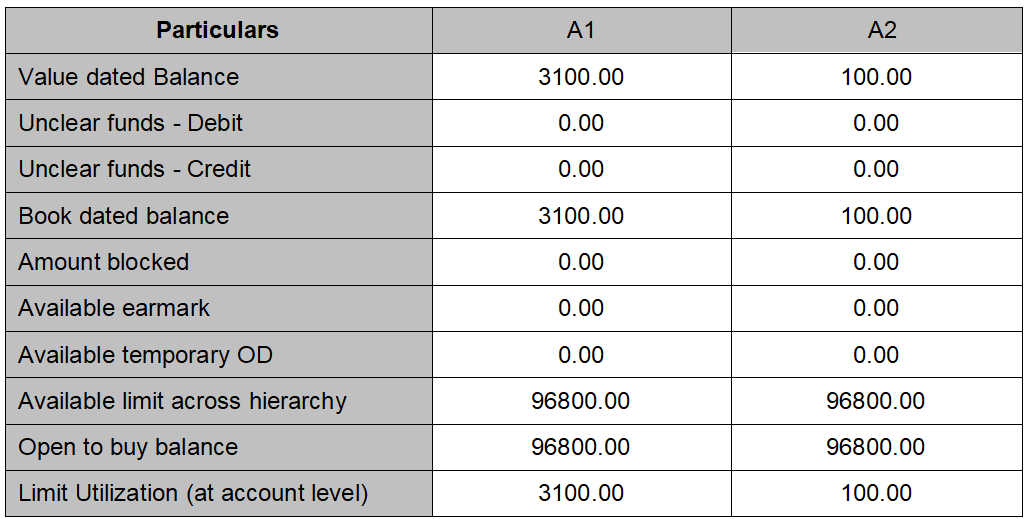Screen dimensions: 1030x519
Task: Click the Amount blocked row label
Action: [x=104, y=262]
